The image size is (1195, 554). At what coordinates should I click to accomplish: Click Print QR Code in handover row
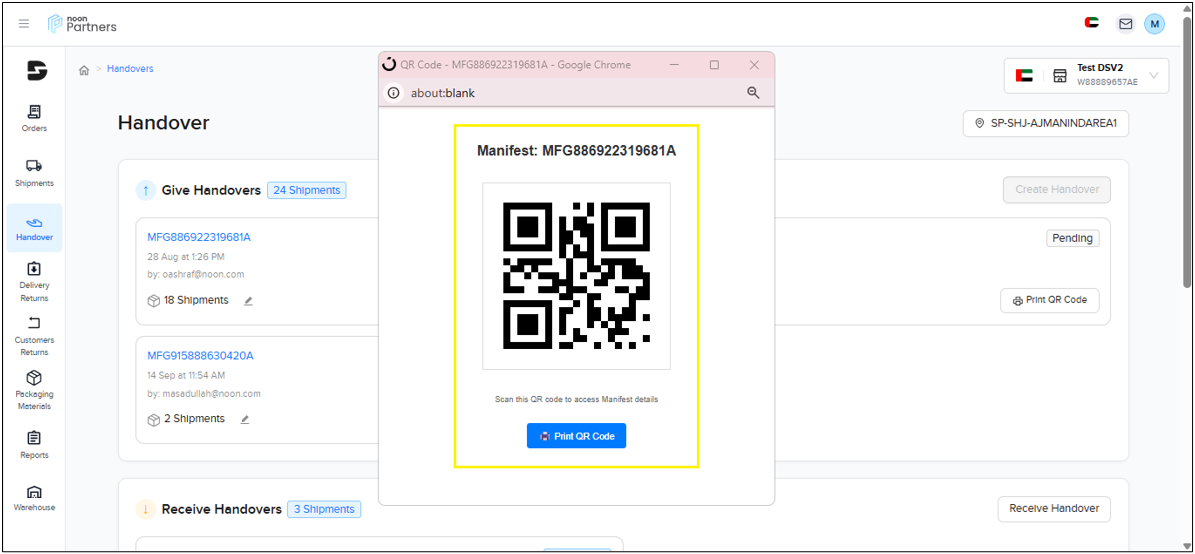click(1049, 300)
